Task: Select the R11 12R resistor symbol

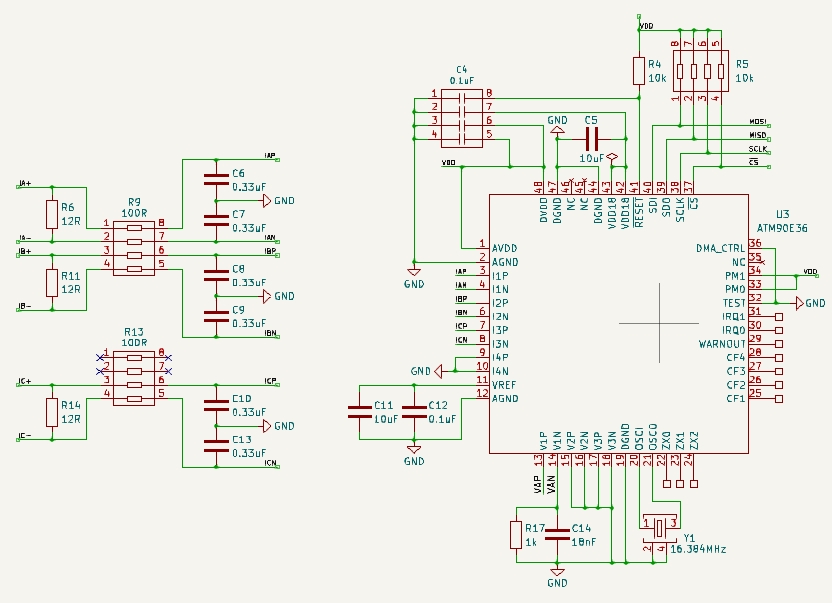Action: pyautogui.click(x=51, y=283)
